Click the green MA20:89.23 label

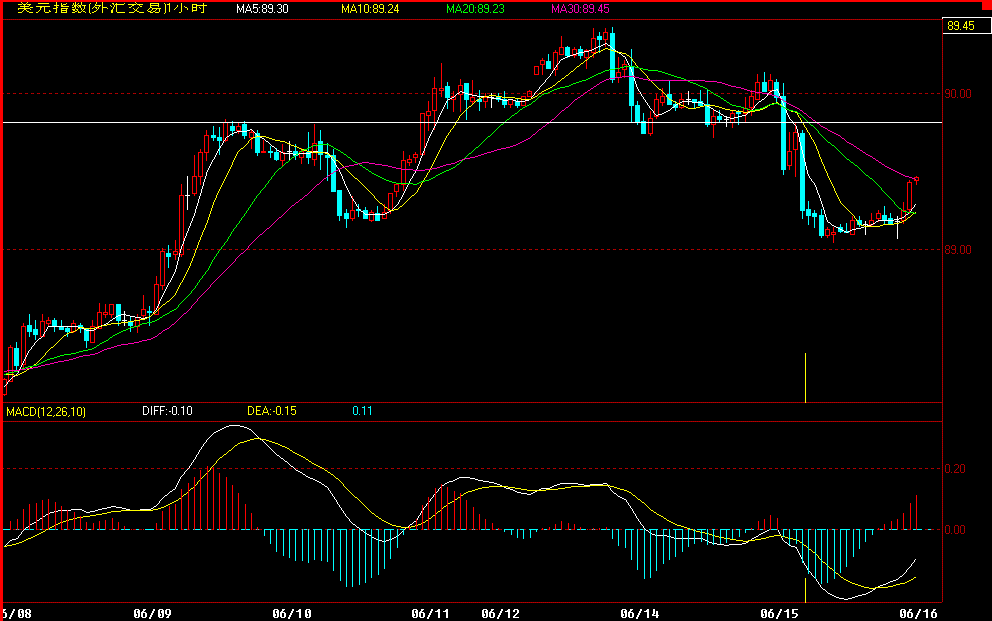(x=476, y=9)
